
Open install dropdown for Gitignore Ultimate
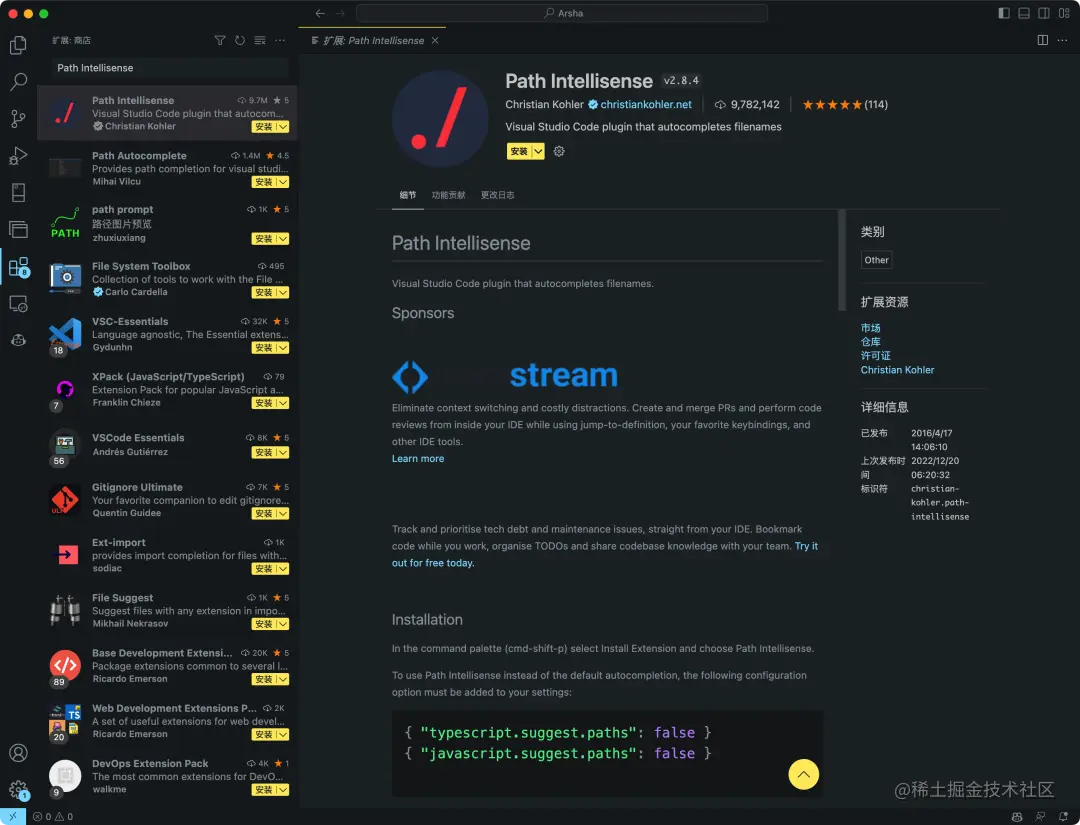point(282,513)
